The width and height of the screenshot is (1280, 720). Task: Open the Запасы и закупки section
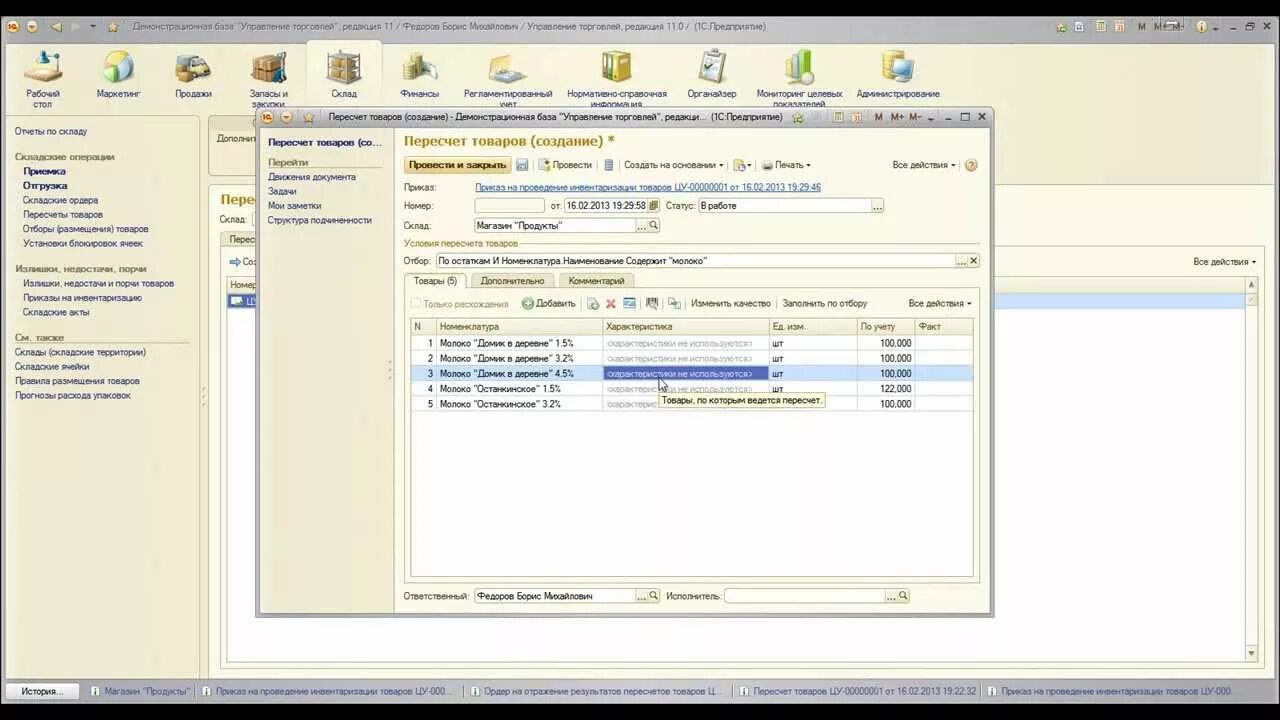(268, 78)
